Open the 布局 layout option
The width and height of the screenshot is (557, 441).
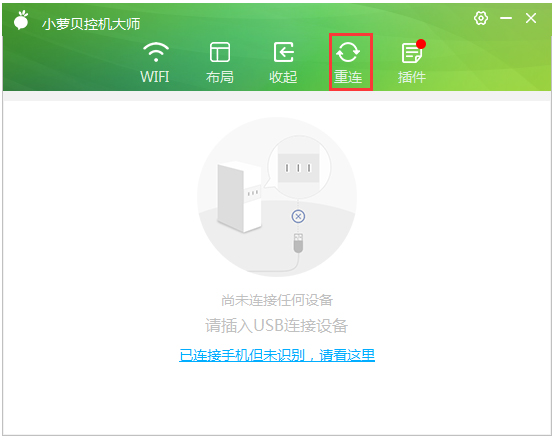click(220, 63)
